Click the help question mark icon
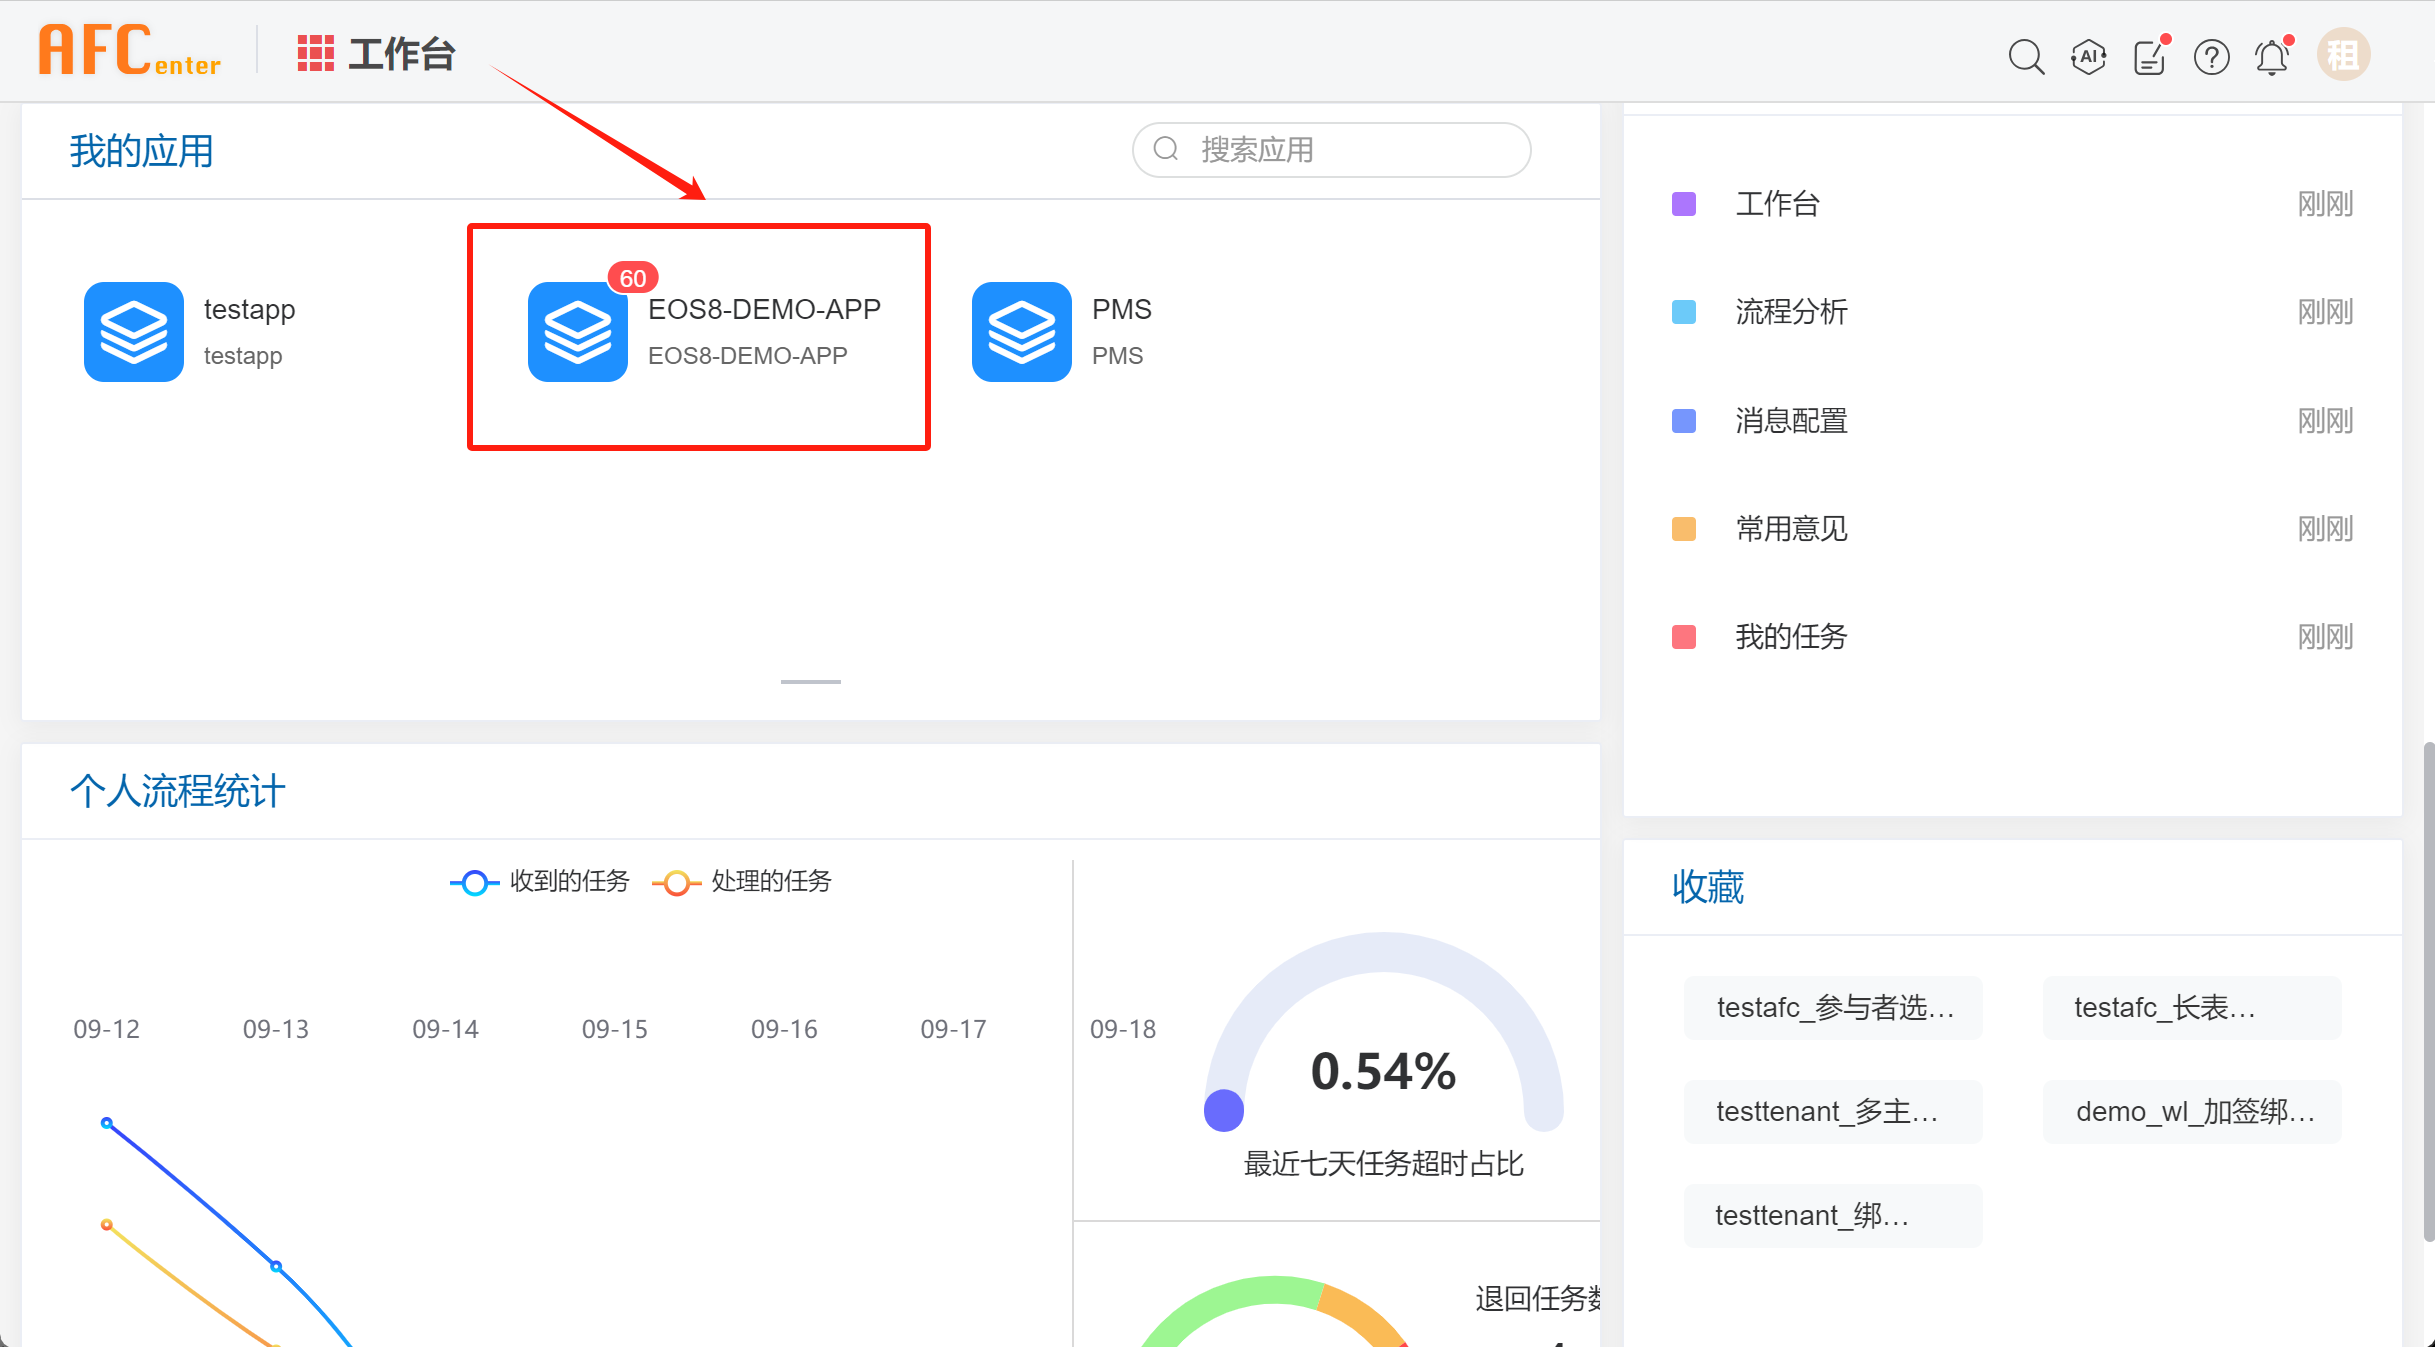This screenshot has width=2435, height=1347. (x=2211, y=56)
